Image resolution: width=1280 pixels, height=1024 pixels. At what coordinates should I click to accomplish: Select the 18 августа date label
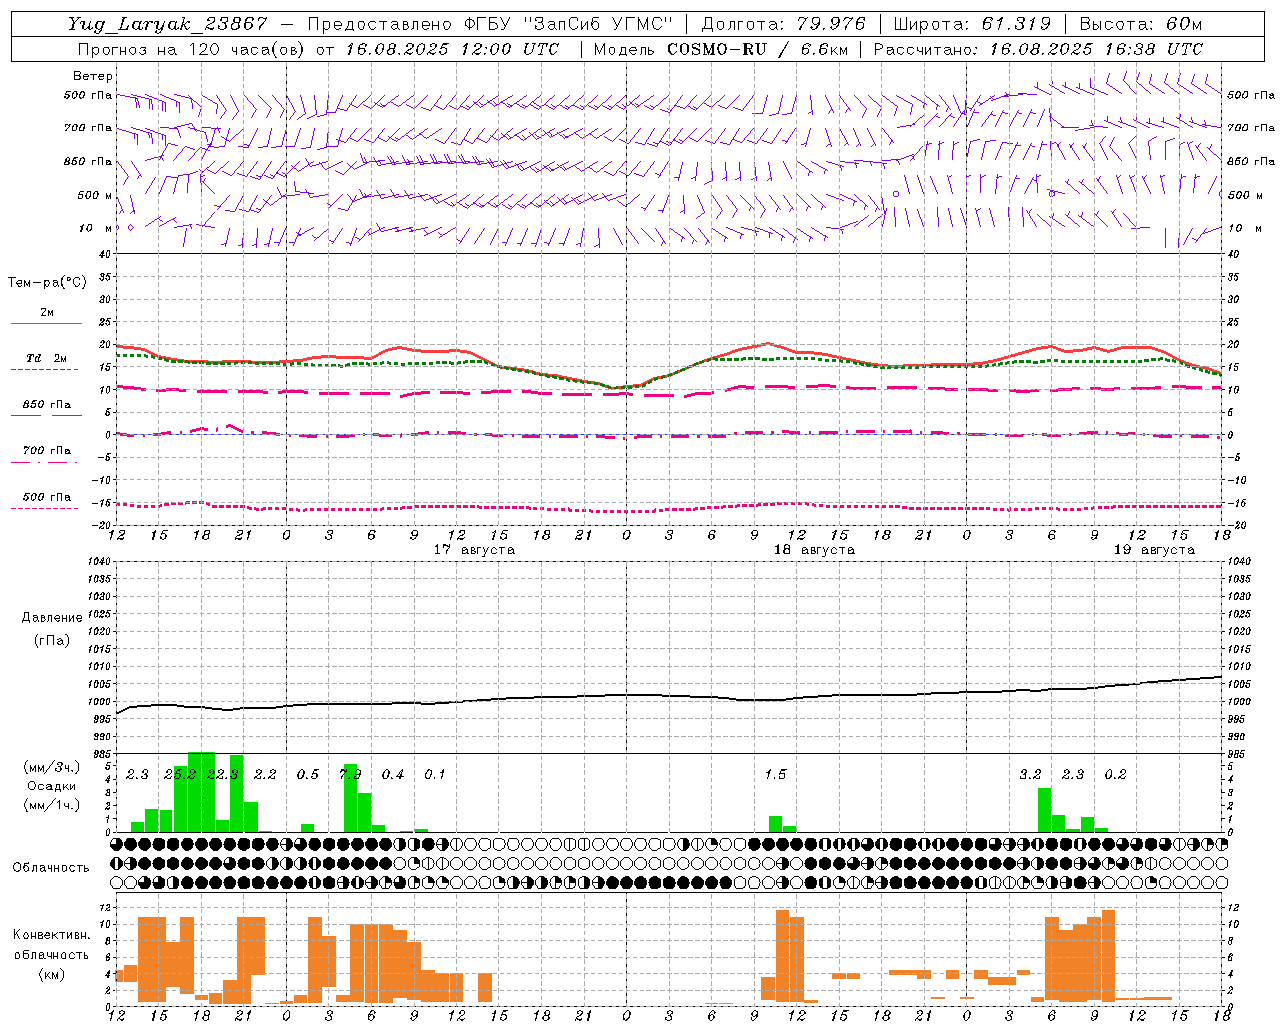(814, 550)
